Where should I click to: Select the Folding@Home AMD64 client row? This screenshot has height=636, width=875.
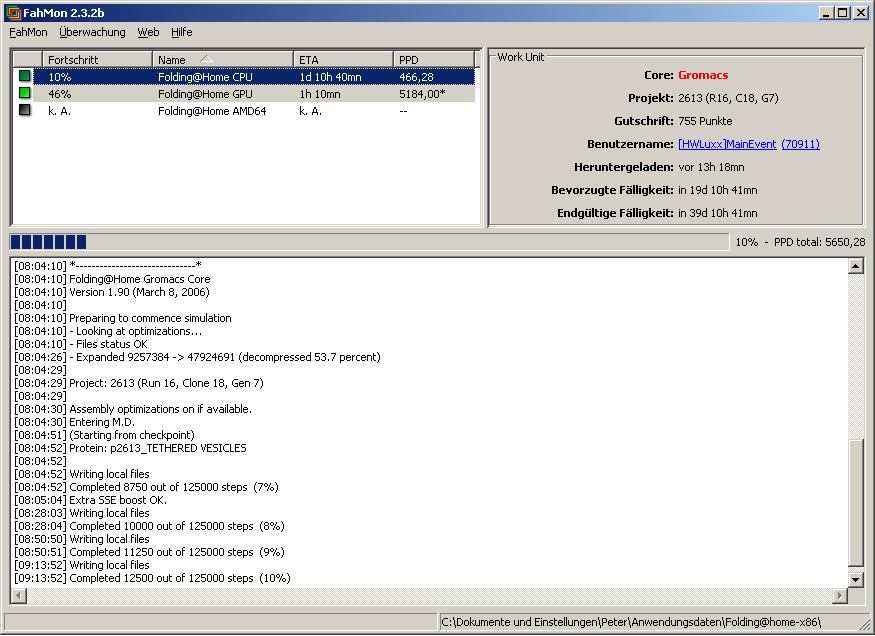[x=244, y=111]
